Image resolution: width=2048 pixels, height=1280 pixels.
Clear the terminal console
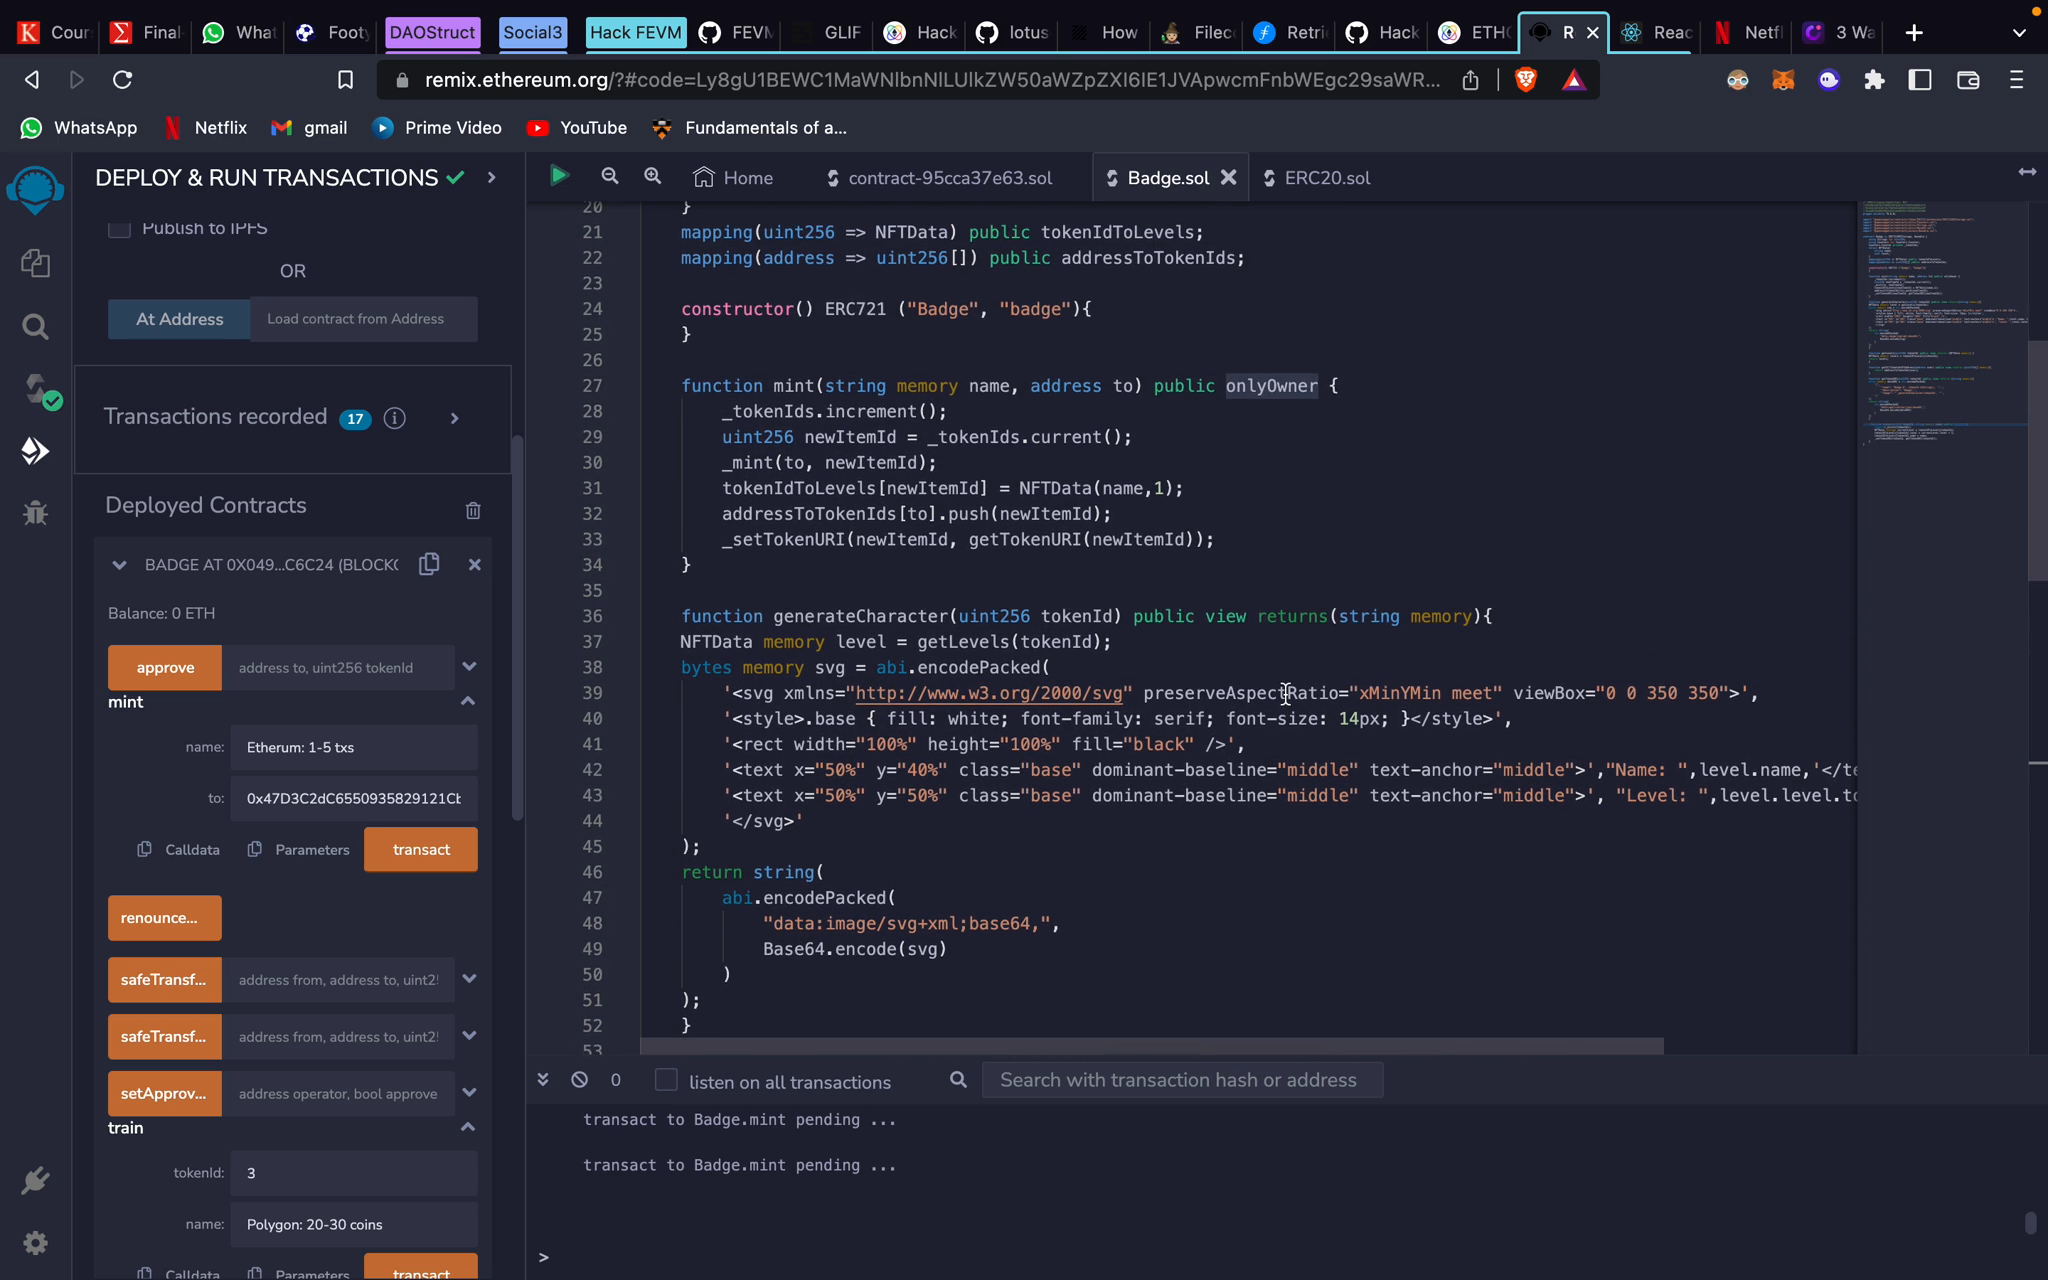pyautogui.click(x=579, y=1079)
